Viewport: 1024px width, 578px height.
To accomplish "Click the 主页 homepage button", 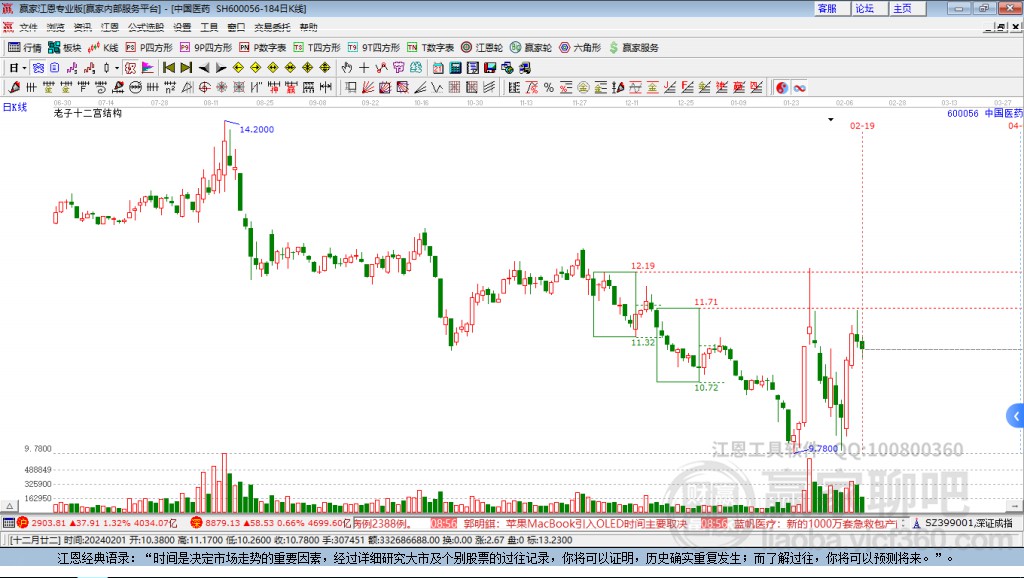I will click(907, 8).
